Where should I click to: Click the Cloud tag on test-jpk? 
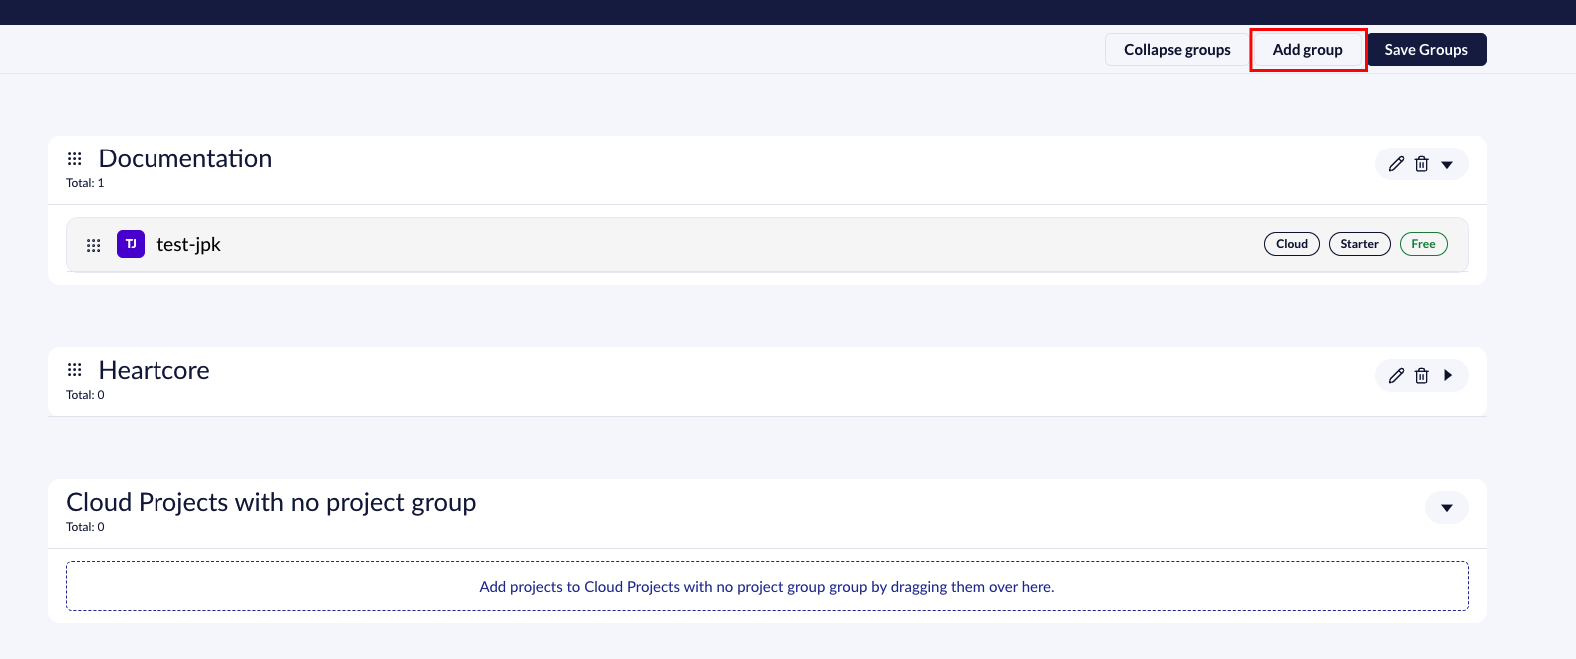point(1292,244)
